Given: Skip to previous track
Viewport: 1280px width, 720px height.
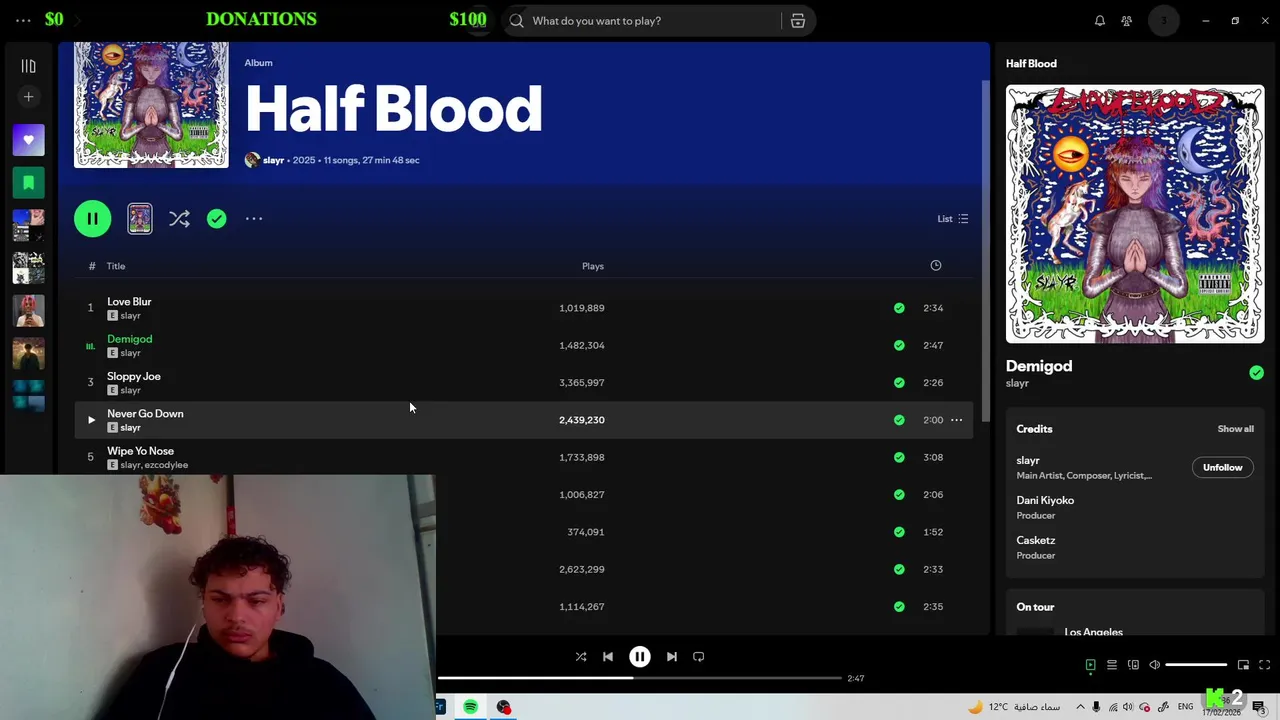Looking at the screenshot, I should (608, 657).
